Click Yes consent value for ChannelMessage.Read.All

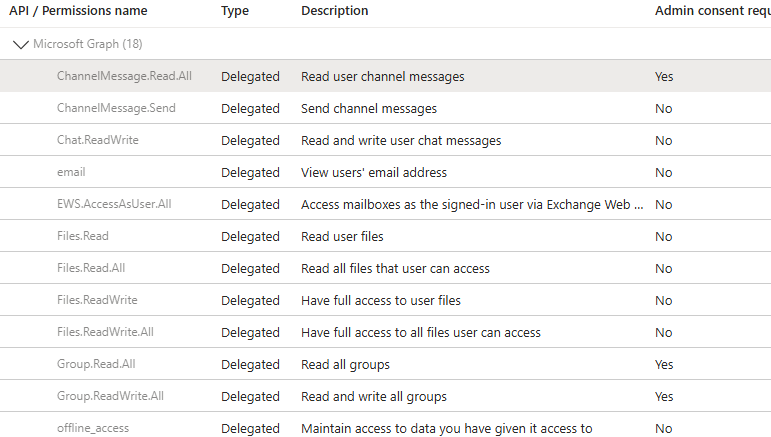click(x=664, y=77)
